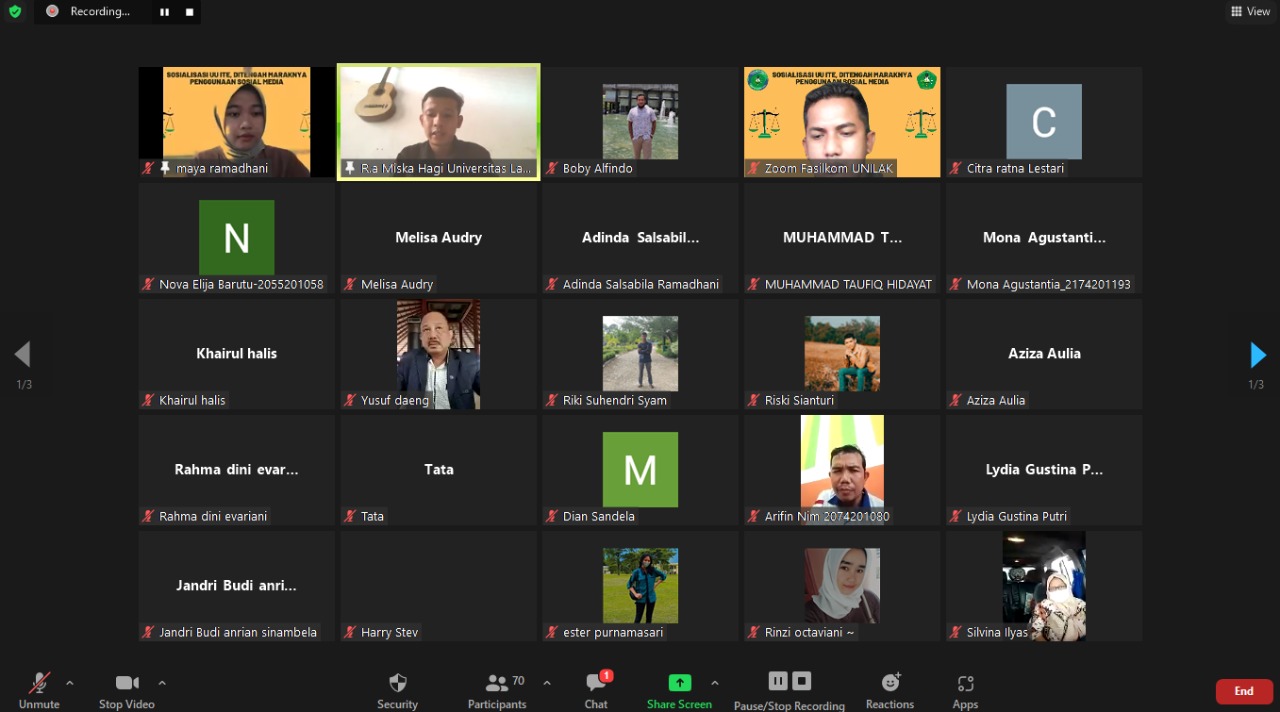Unmute the microphone
The image size is (1280, 712).
39,691
